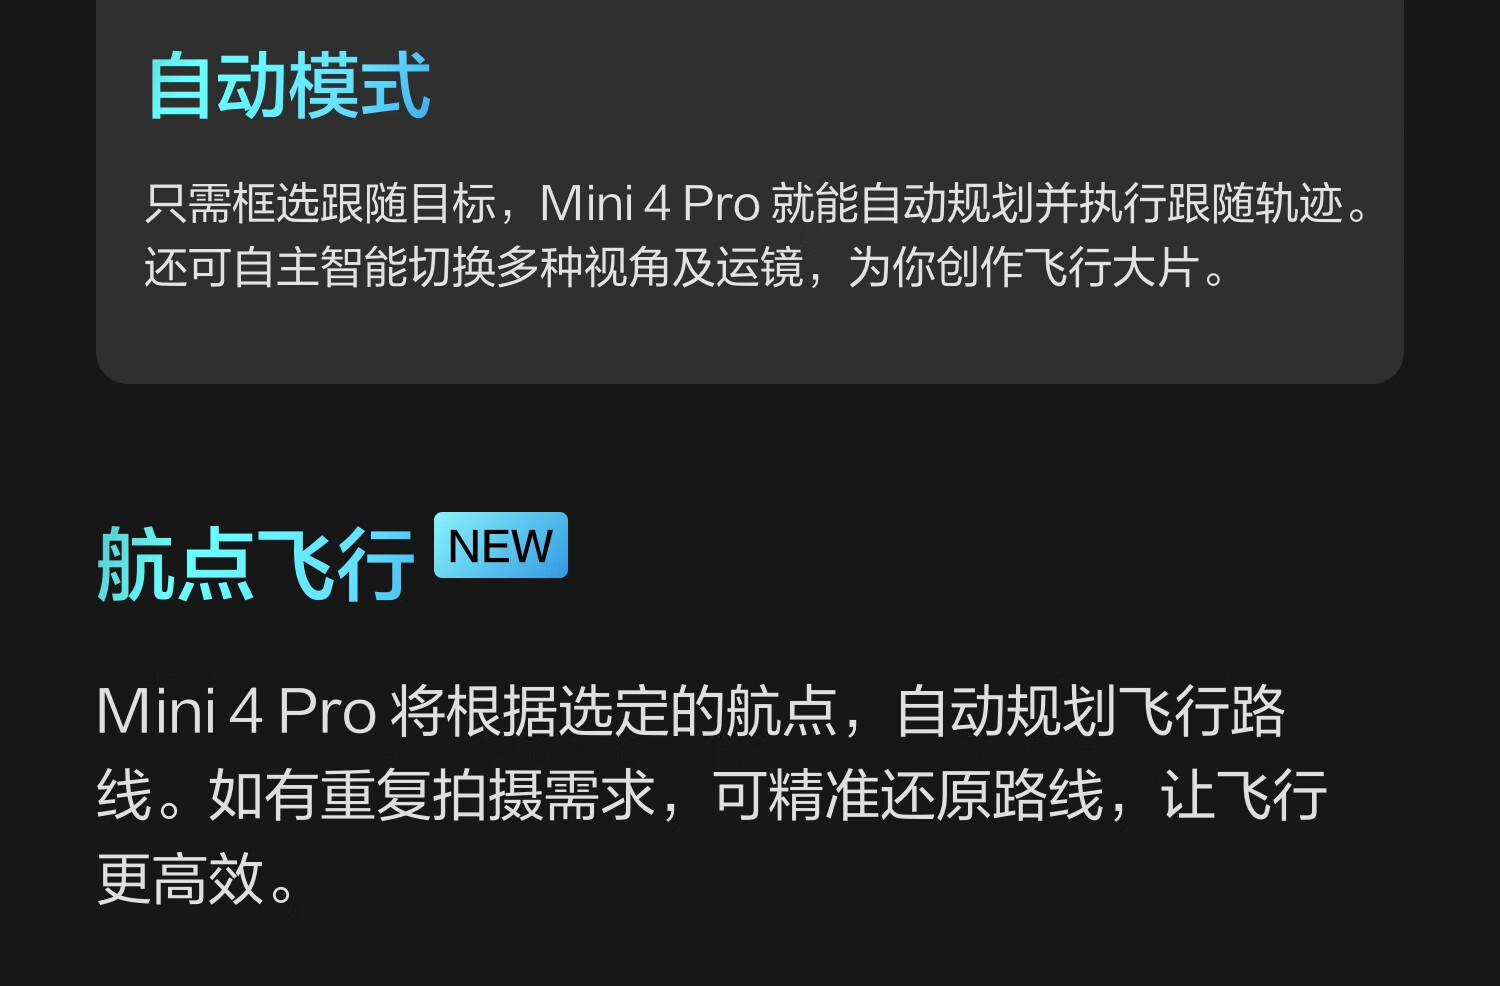Select the 自动模式 heading

pyautogui.click(x=289, y=86)
